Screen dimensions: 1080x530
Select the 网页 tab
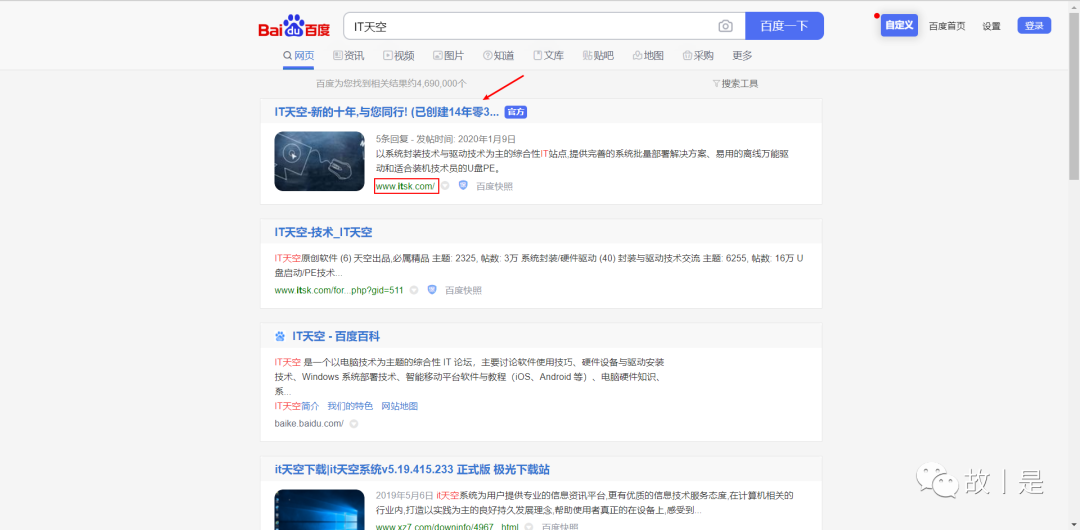pyautogui.click(x=298, y=56)
